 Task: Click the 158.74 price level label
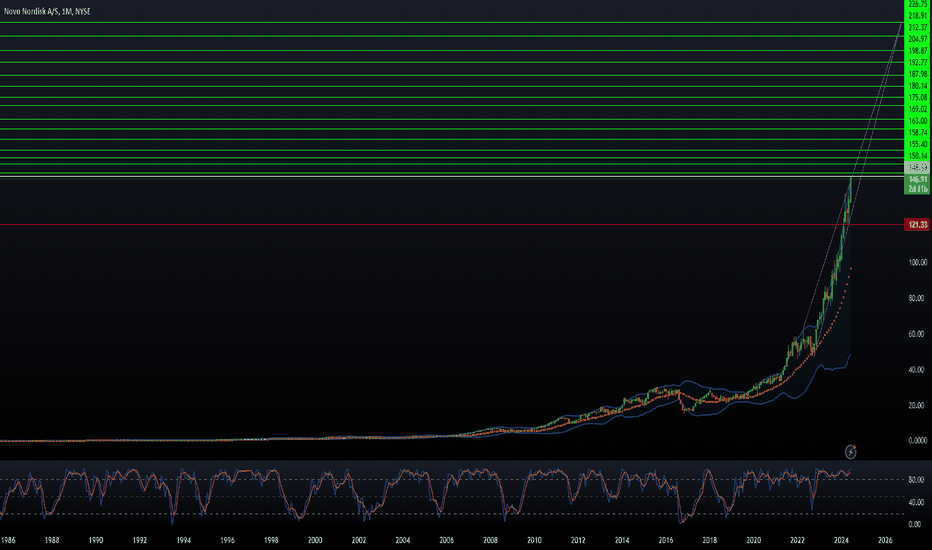[917, 133]
